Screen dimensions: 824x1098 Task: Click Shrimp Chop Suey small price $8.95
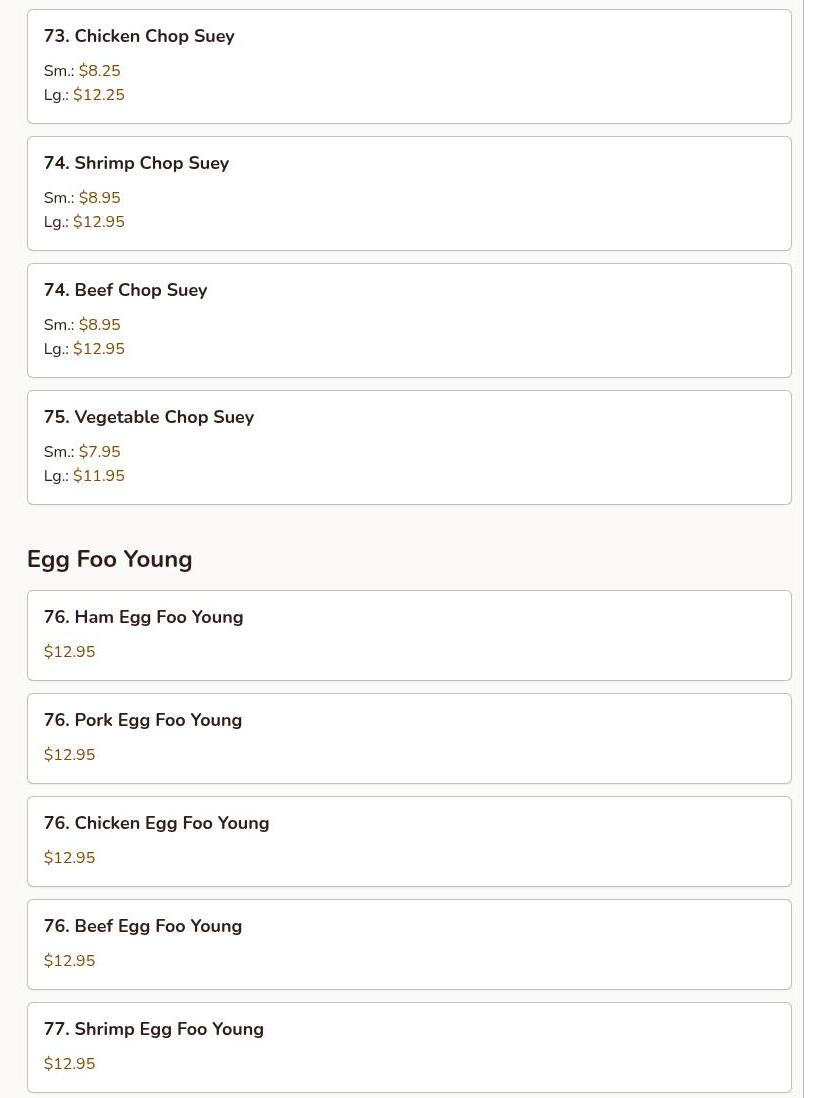pos(99,198)
